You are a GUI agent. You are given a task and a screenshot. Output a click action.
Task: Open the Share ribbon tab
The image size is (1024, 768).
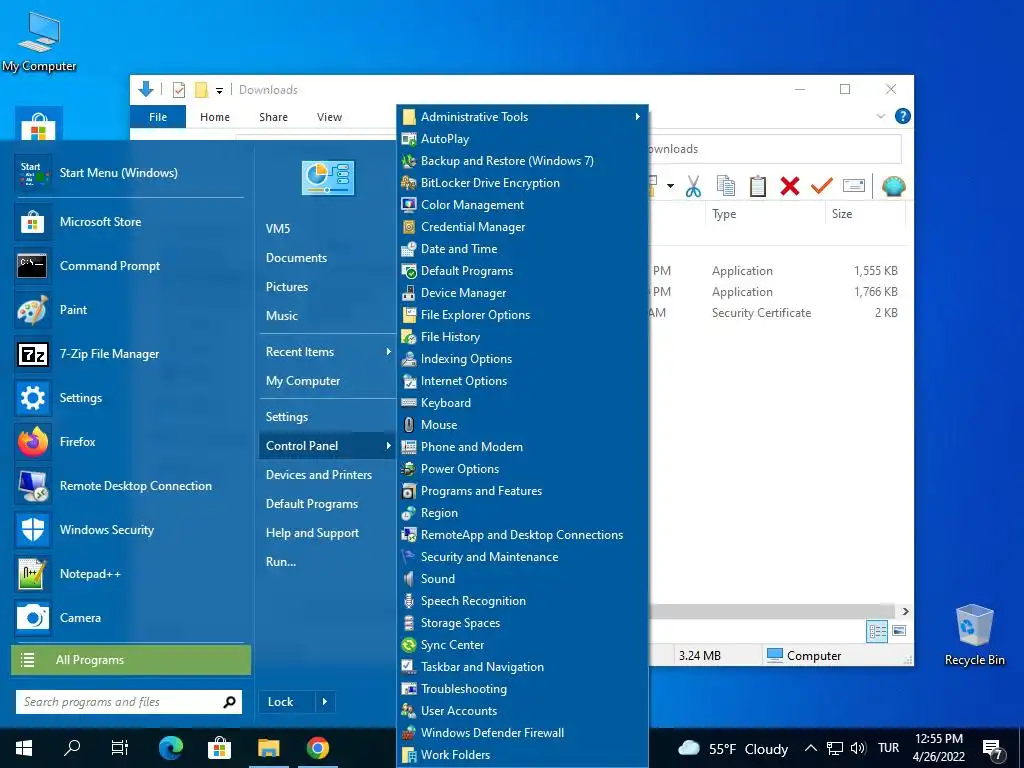(x=273, y=117)
